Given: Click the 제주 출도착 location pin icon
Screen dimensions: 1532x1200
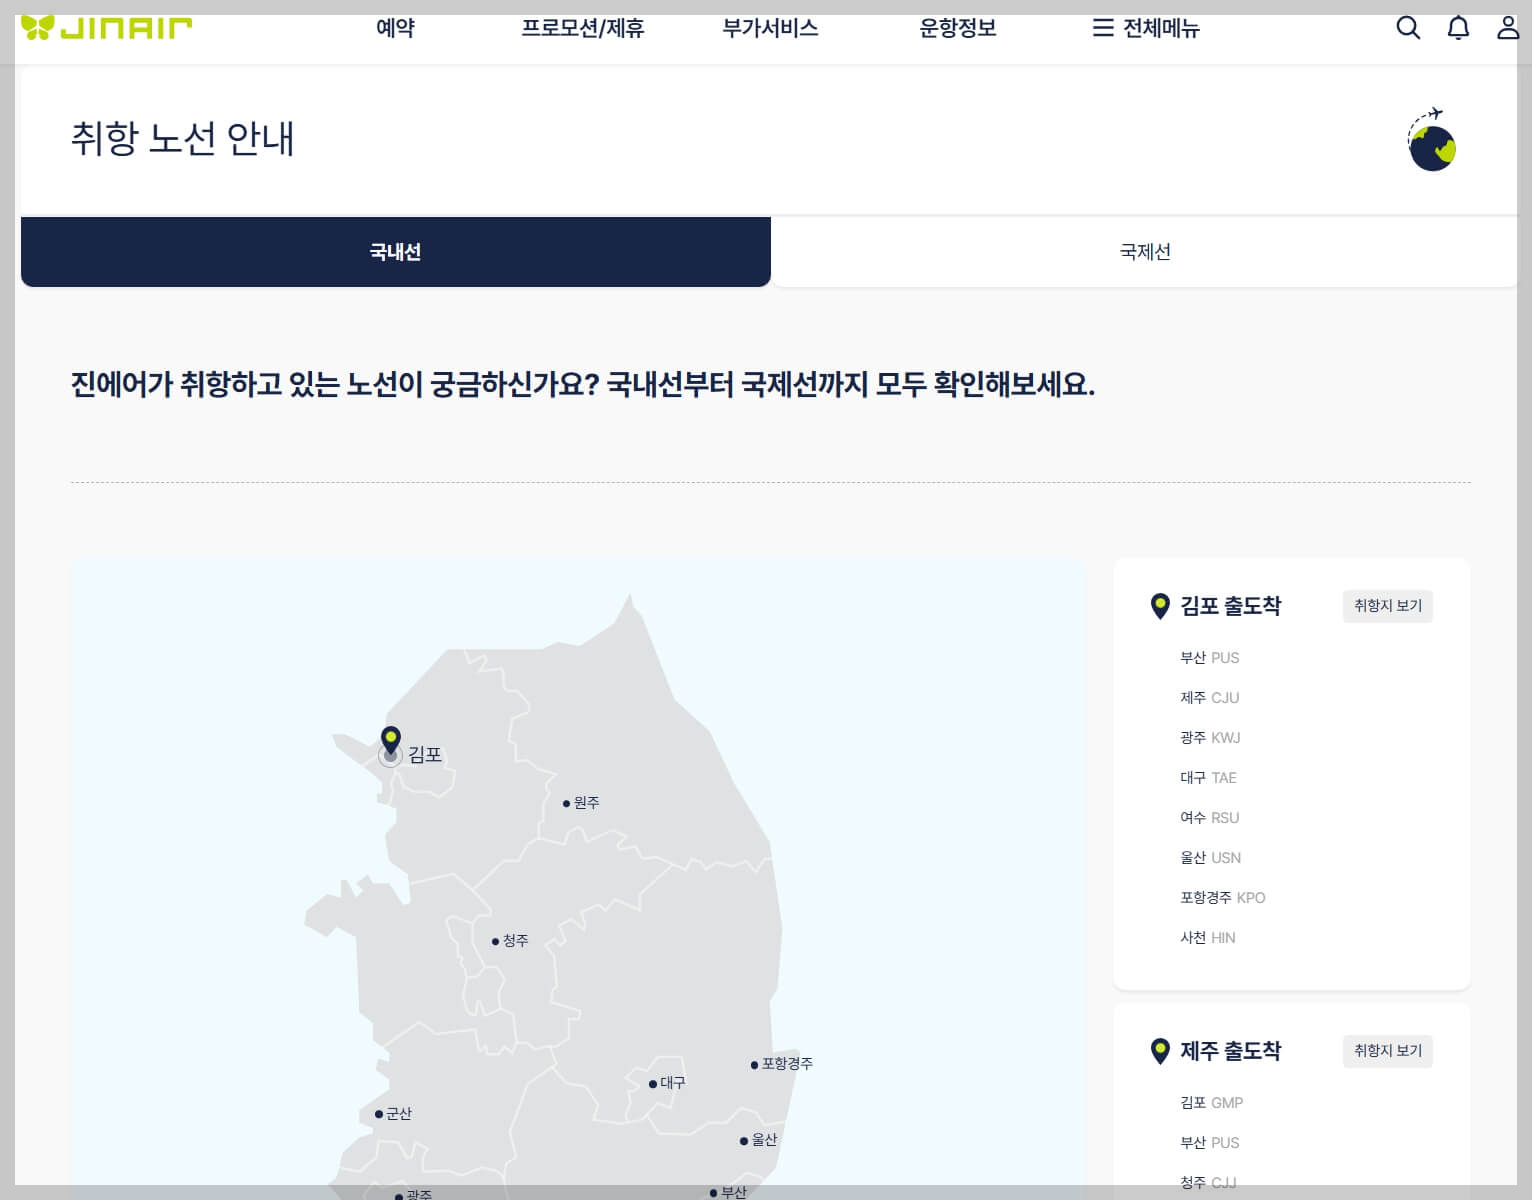Looking at the screenshot, I should (x=1159, y=1051).
